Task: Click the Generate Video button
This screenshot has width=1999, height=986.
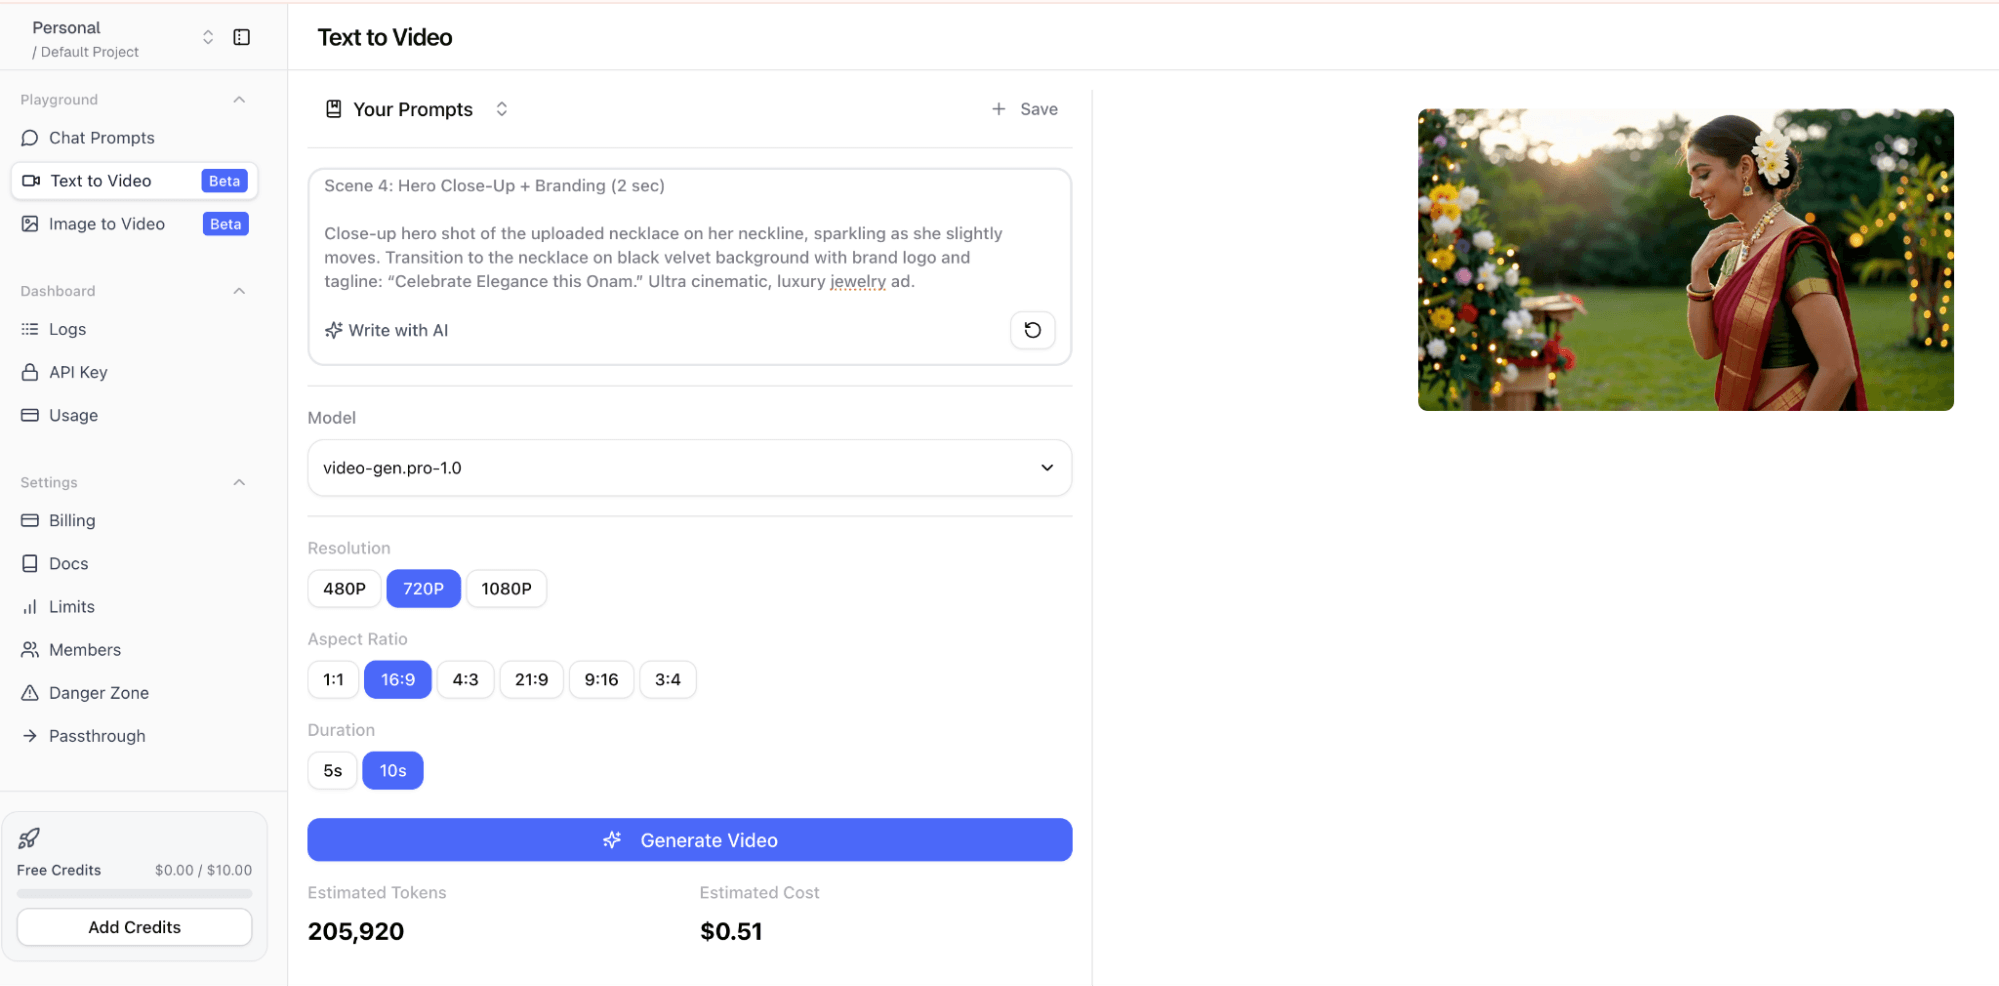Action: 689,839
